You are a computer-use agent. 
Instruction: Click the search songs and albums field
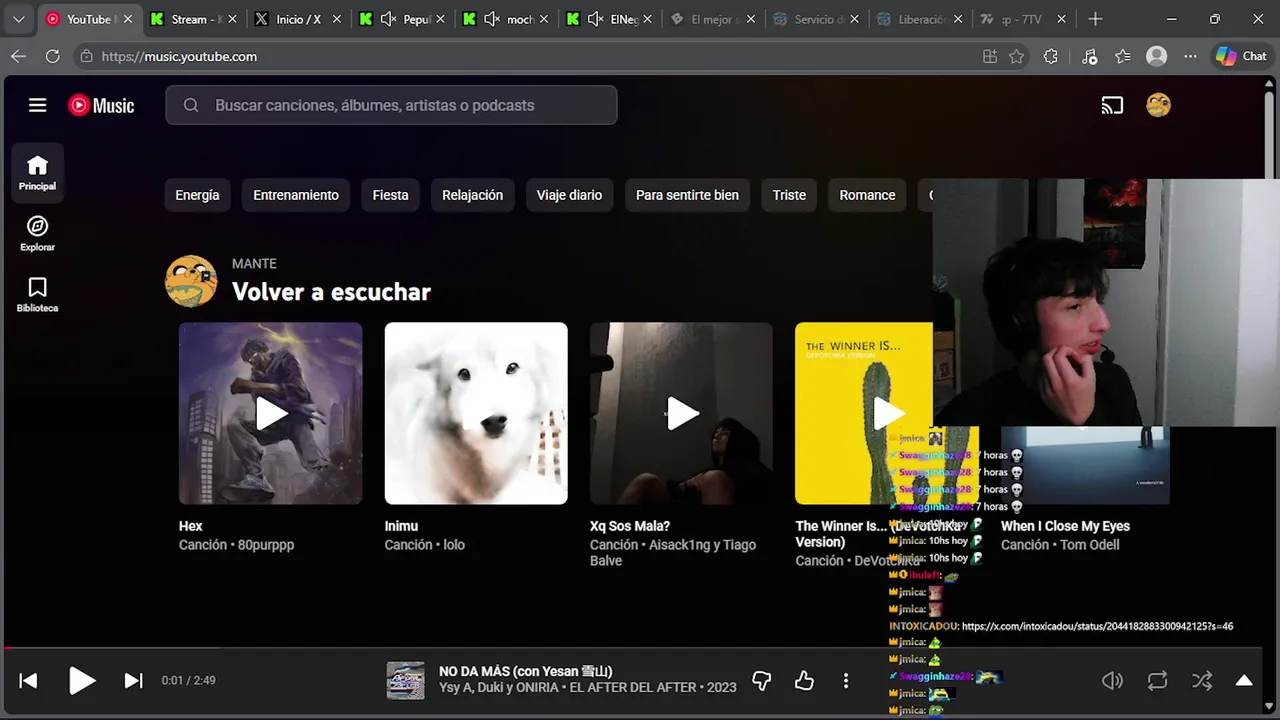click(x=391, y=105)
